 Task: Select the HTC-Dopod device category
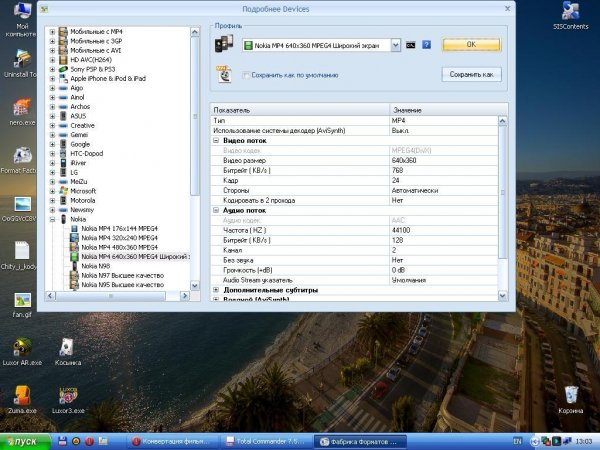(x=86, y=153)
